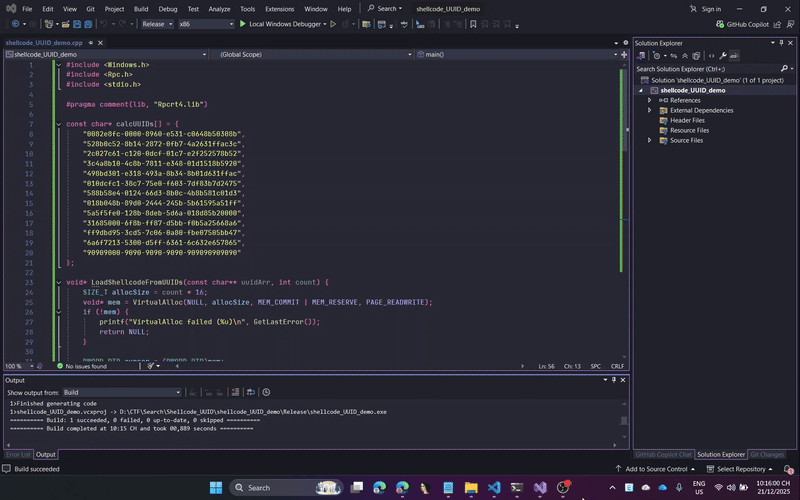
Task: Toggle auto-hide pin on Solution Explorer
Action: pyautogui.click(x=780, y=42)
